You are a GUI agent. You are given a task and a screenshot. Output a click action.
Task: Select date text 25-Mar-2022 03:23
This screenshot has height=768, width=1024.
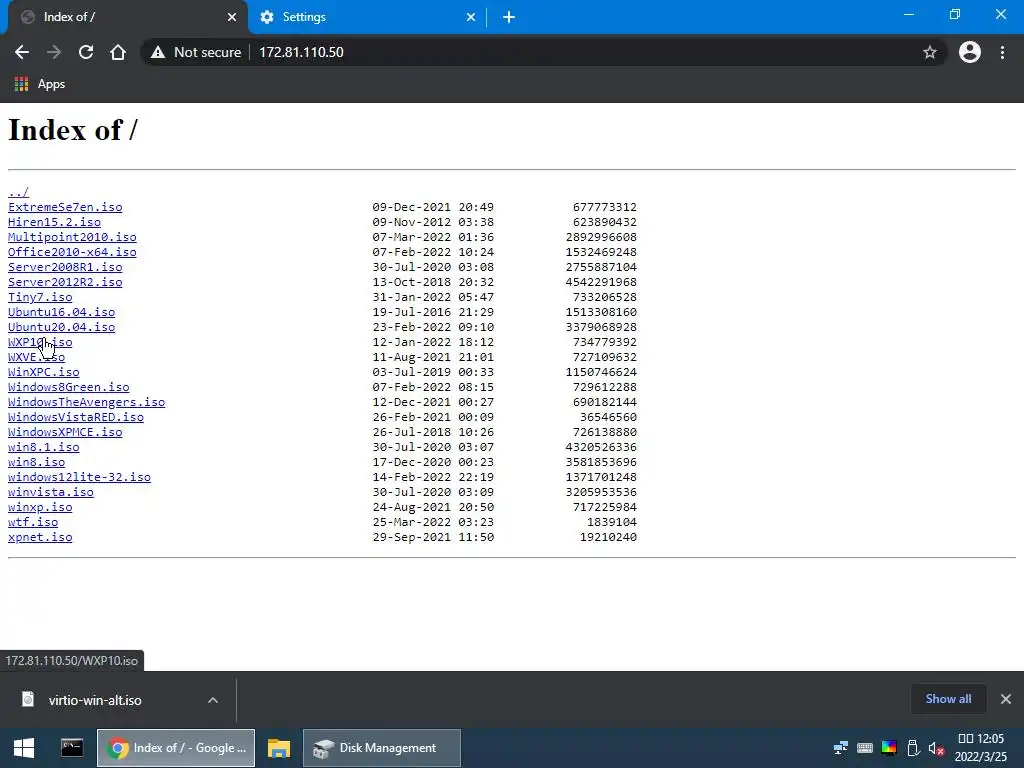point(433,522)
